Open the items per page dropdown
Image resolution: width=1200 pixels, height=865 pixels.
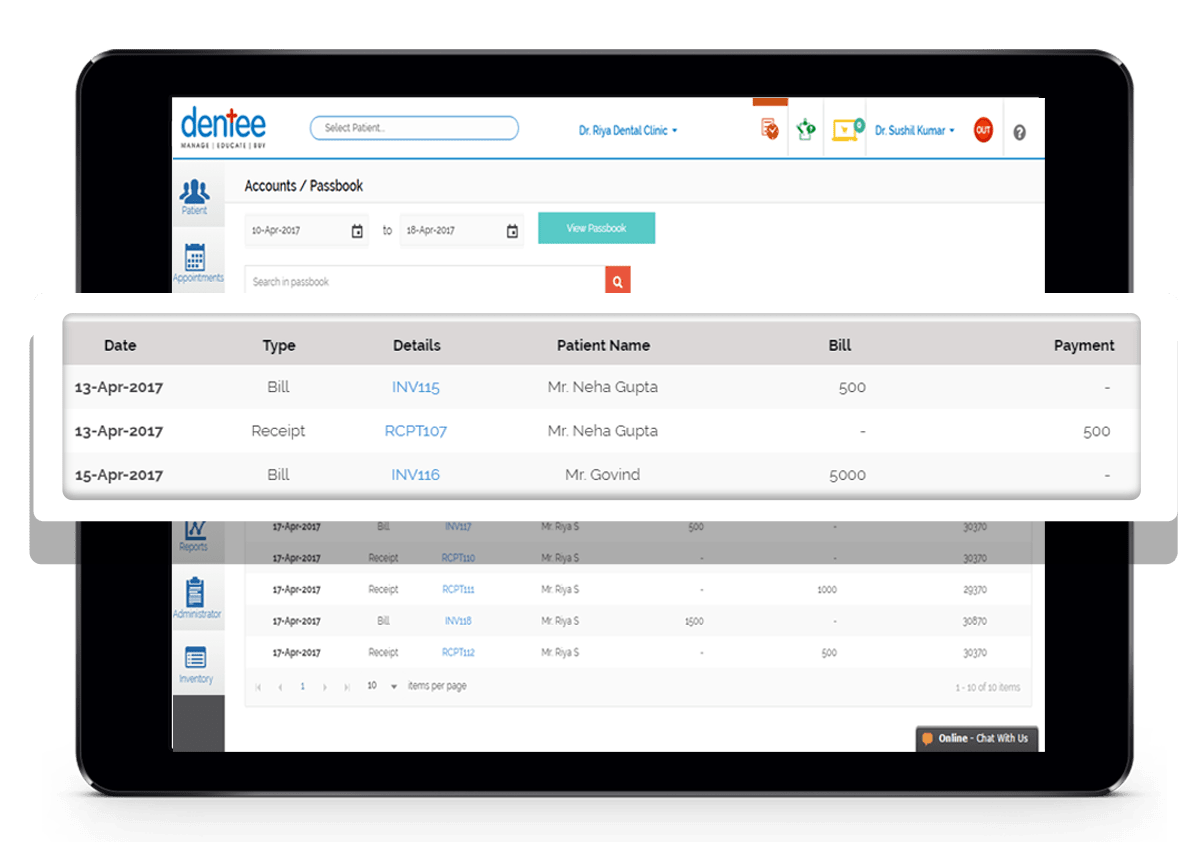382,686
